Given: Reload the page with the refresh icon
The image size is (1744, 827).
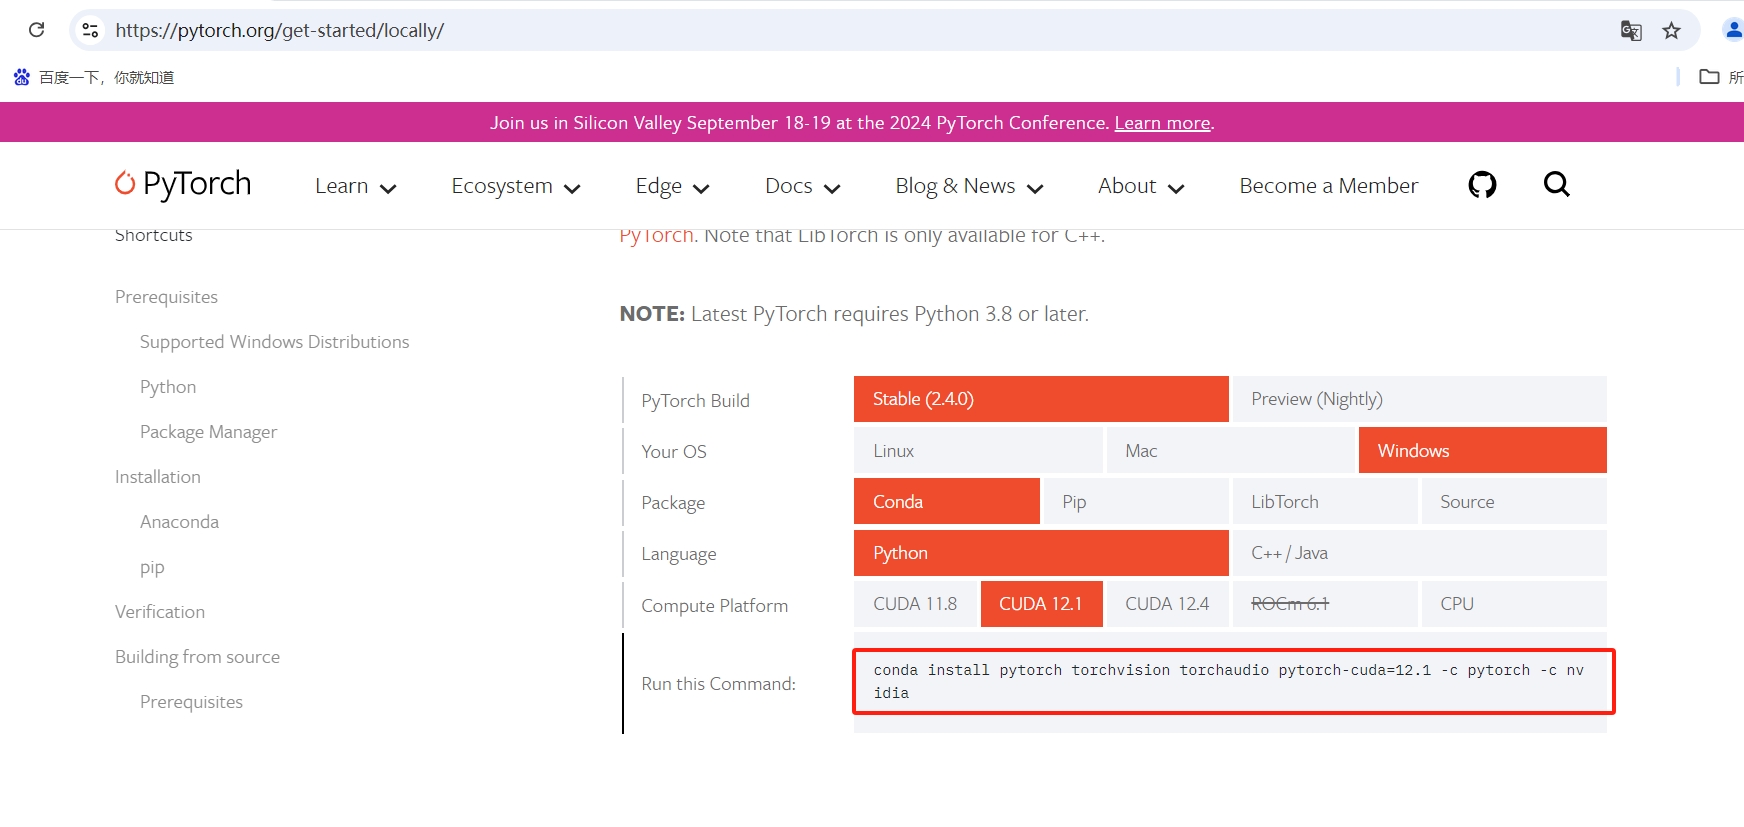Looking at the screenshot, I should 37,30.
